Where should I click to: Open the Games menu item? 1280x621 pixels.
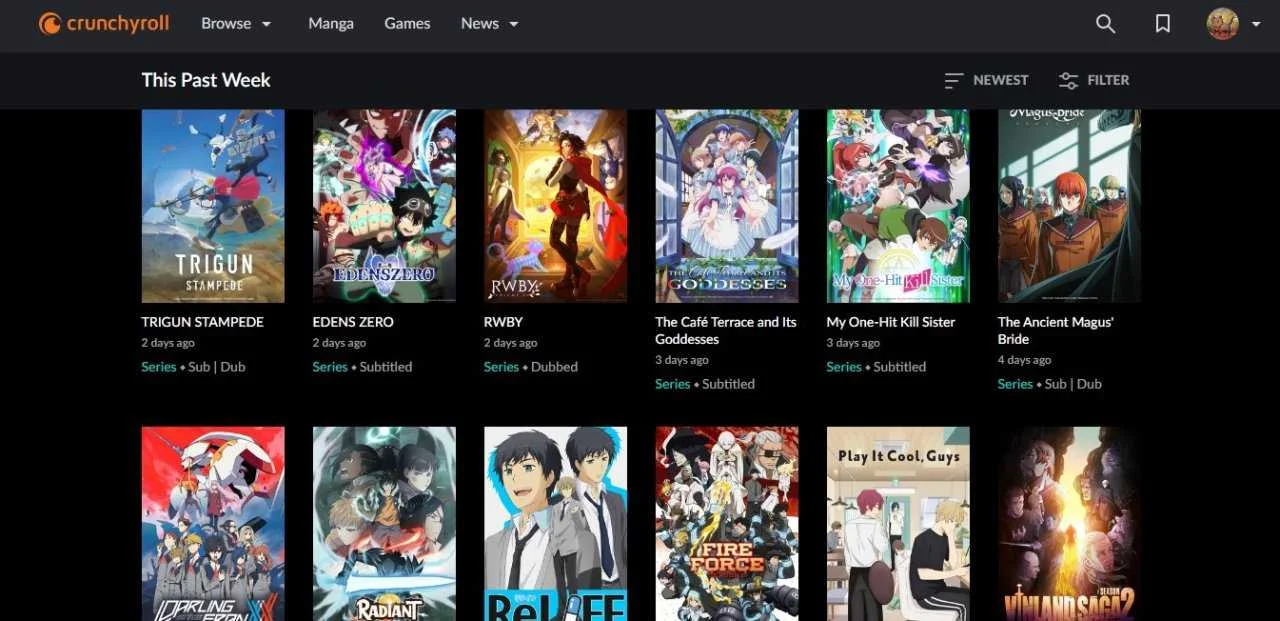pyautogui.click(x=407, y=23)
